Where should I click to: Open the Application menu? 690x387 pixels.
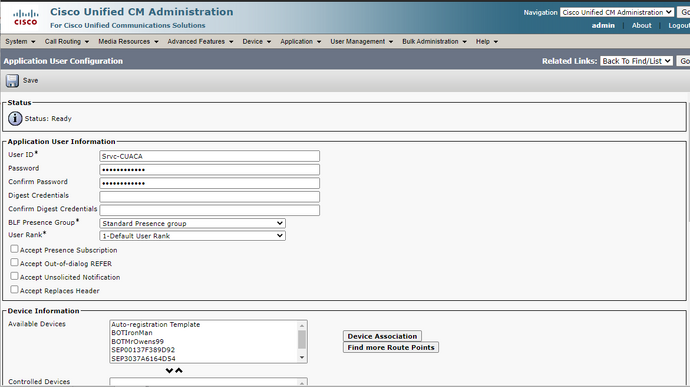301,41
